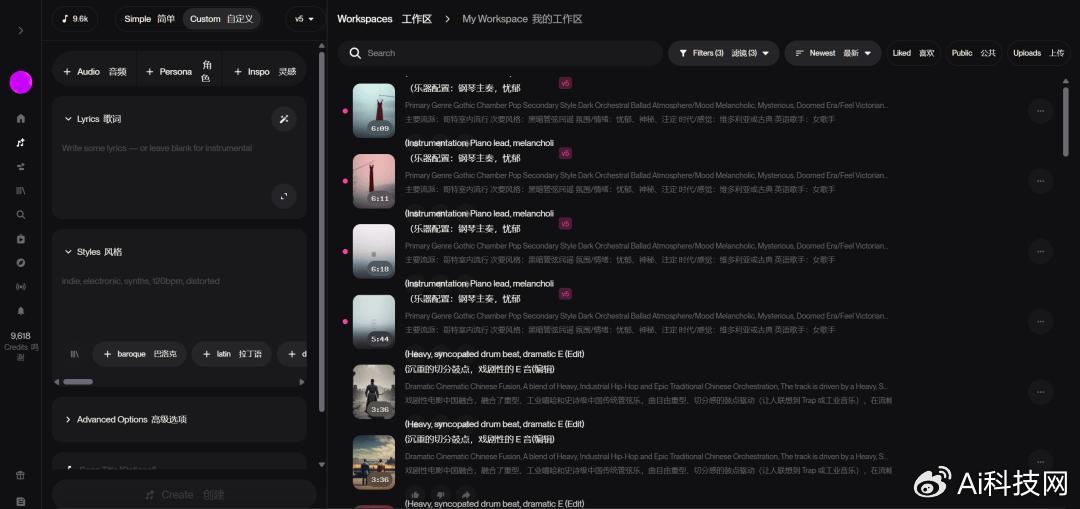This screenshot has width=1080, height=509.
Task: Click the 9.6k credits note button
Action: (x=74, y=19)
